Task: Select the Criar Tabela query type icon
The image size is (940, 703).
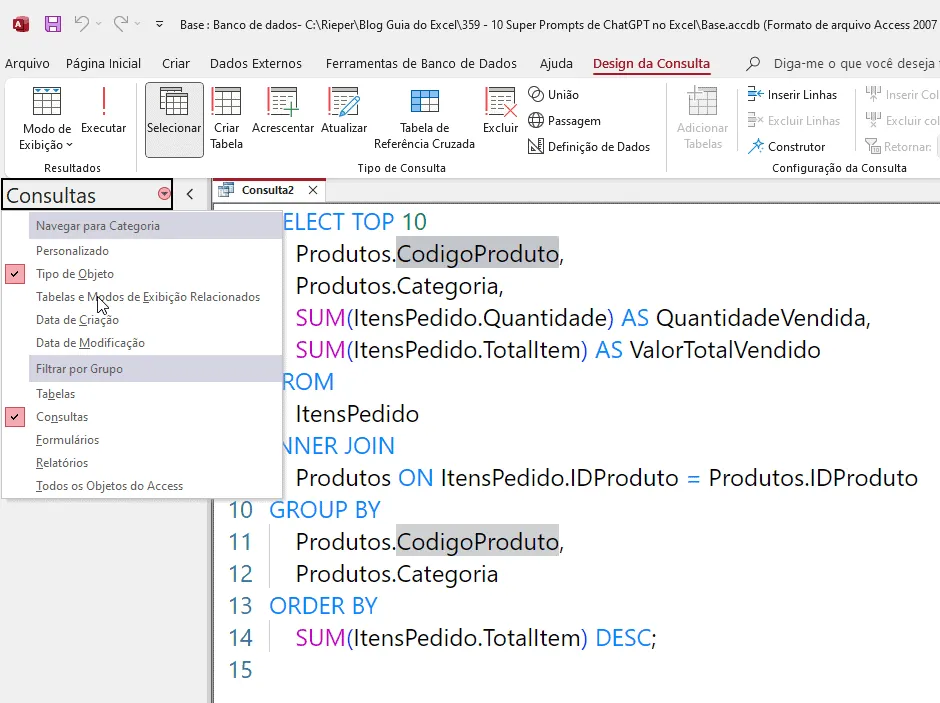Action: tap(227, 118)
